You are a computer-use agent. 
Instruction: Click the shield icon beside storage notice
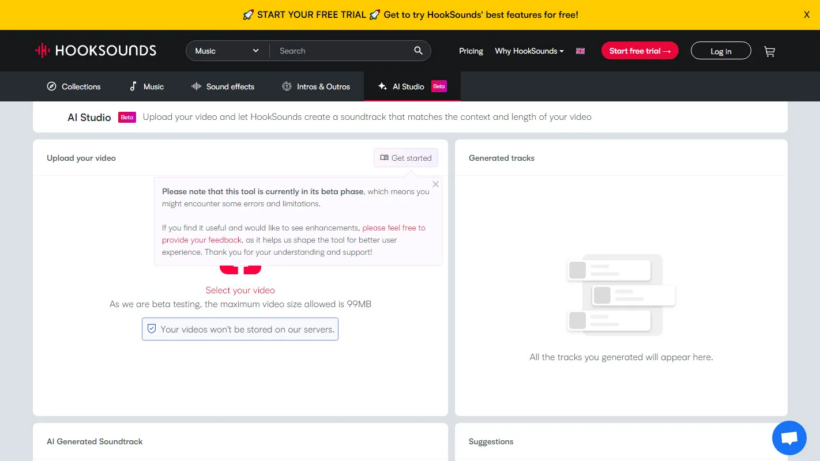152,329
